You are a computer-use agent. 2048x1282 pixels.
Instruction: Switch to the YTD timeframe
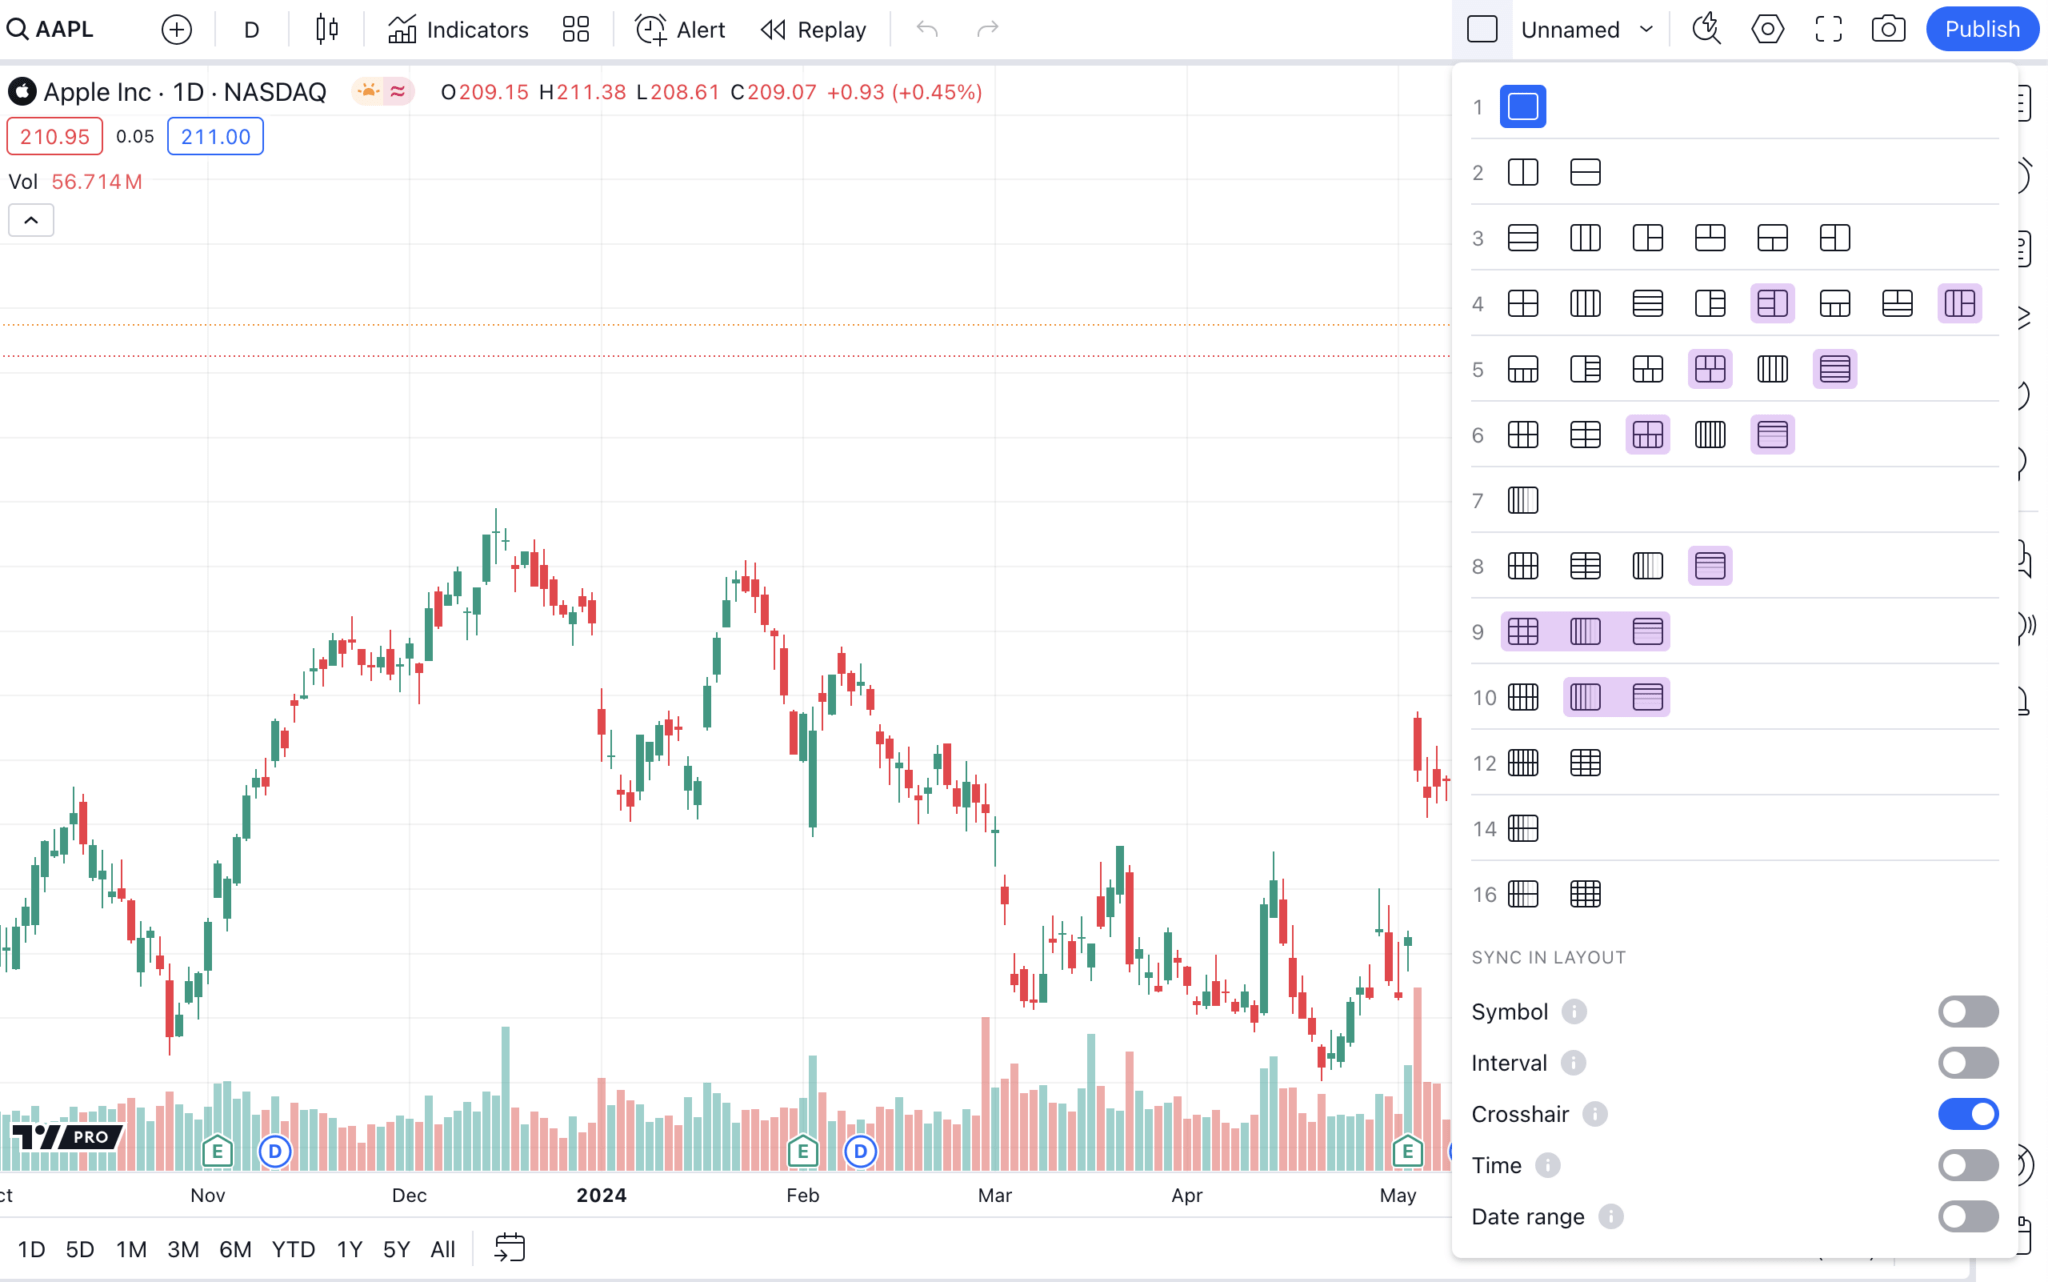(x=293, y=1248)
